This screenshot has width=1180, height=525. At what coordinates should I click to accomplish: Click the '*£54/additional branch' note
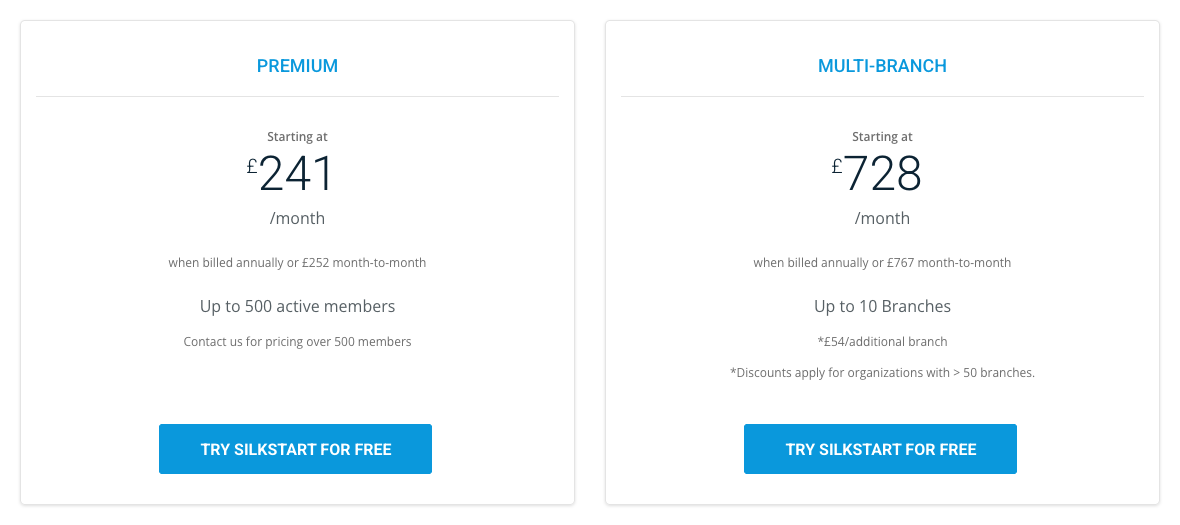(x=882, y=342)
